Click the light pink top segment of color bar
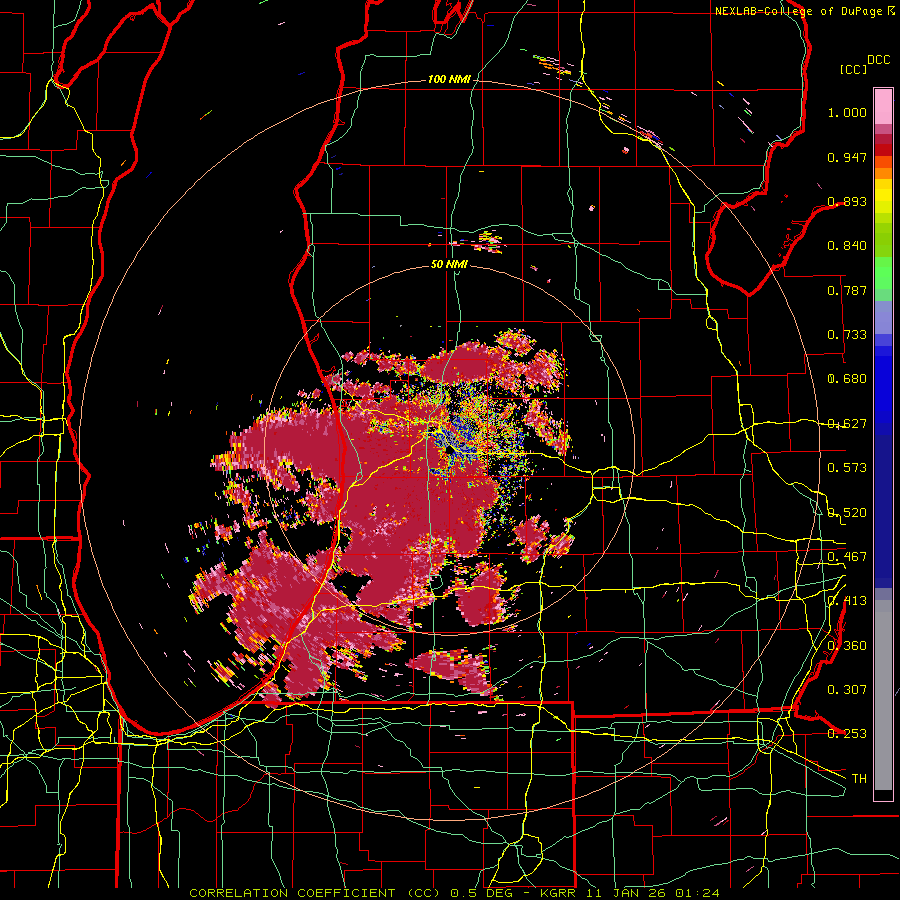 (883, 107)
